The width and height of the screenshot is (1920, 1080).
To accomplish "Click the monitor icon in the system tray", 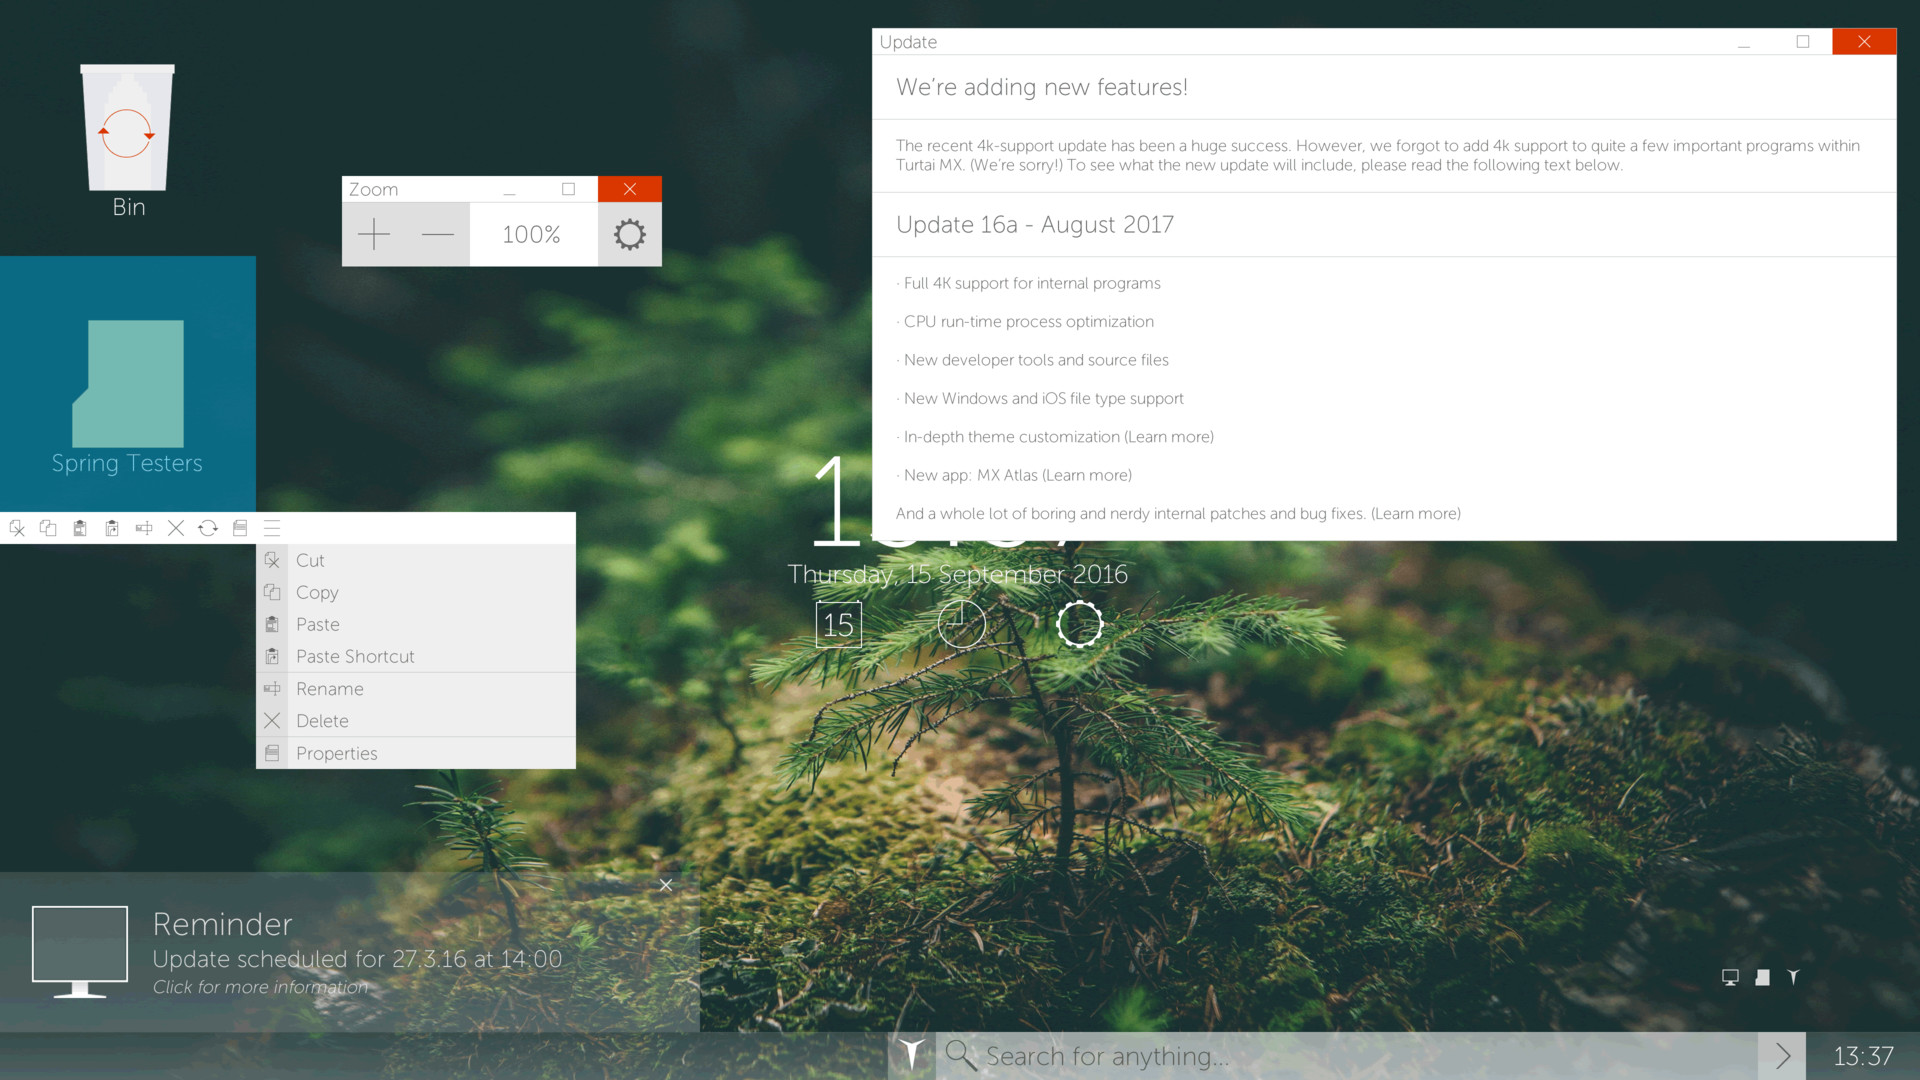I will point(1730,977).
